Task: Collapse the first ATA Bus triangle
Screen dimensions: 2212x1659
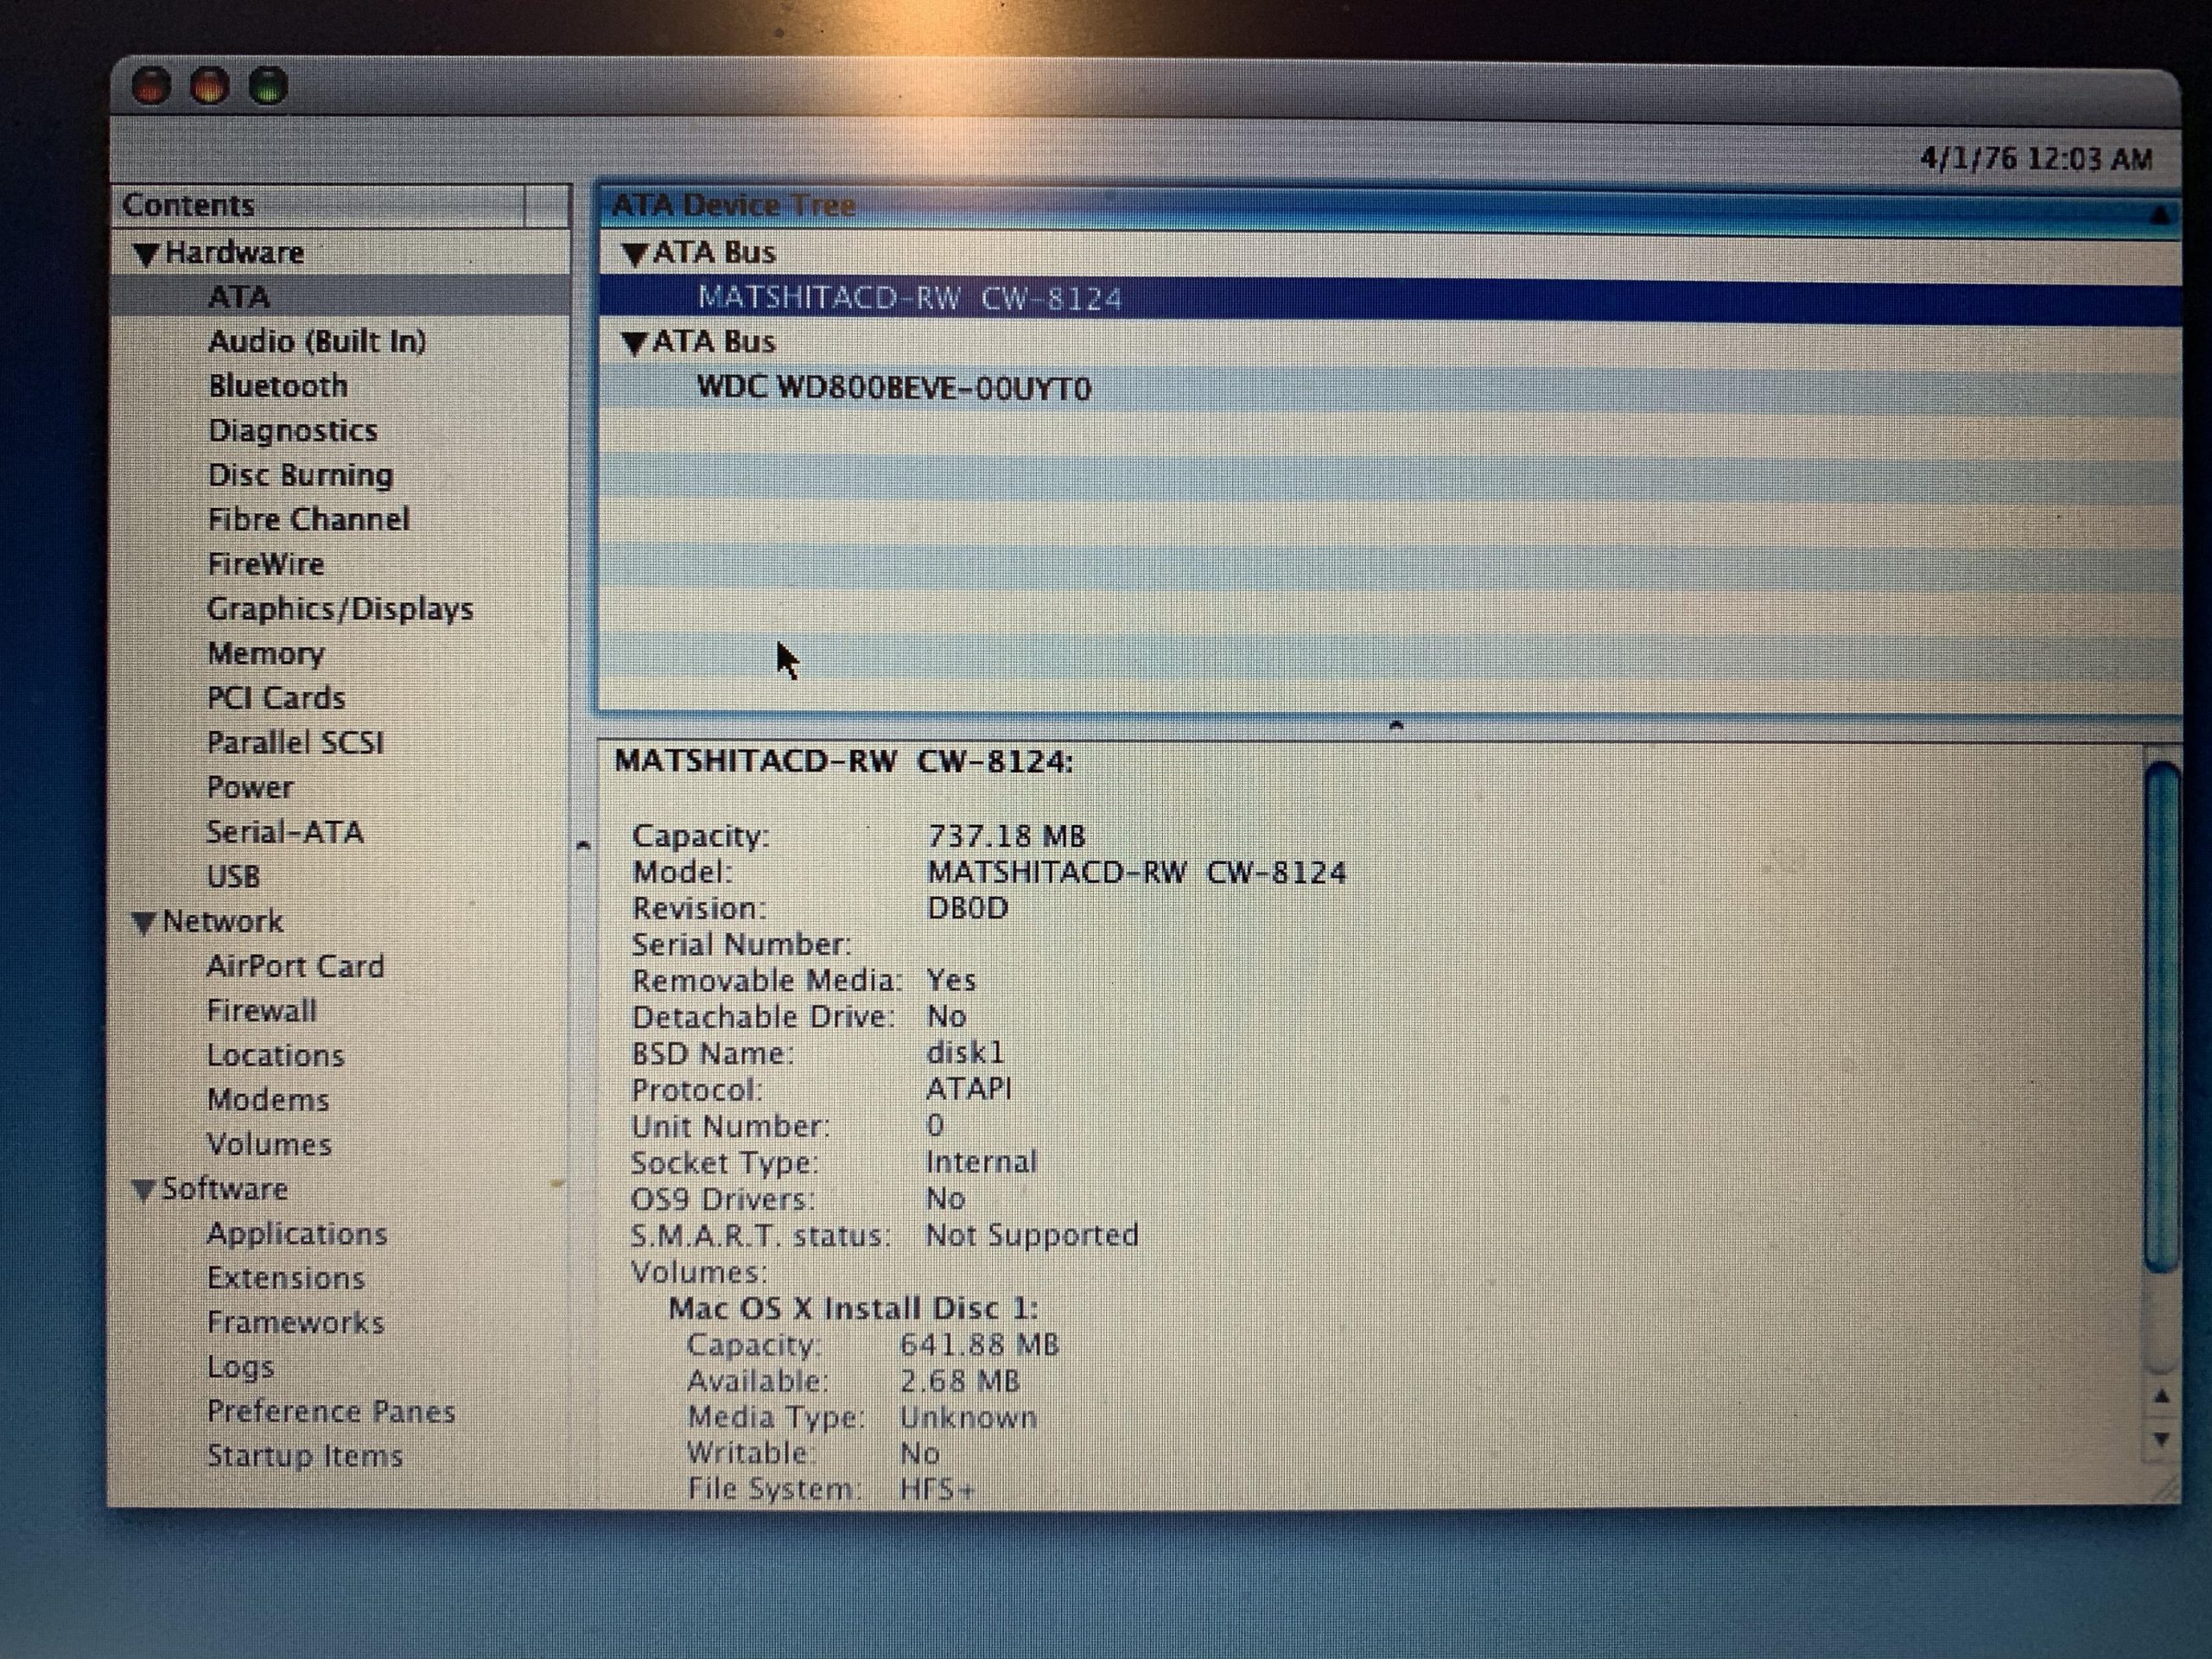Action: (x=634, y=254)
